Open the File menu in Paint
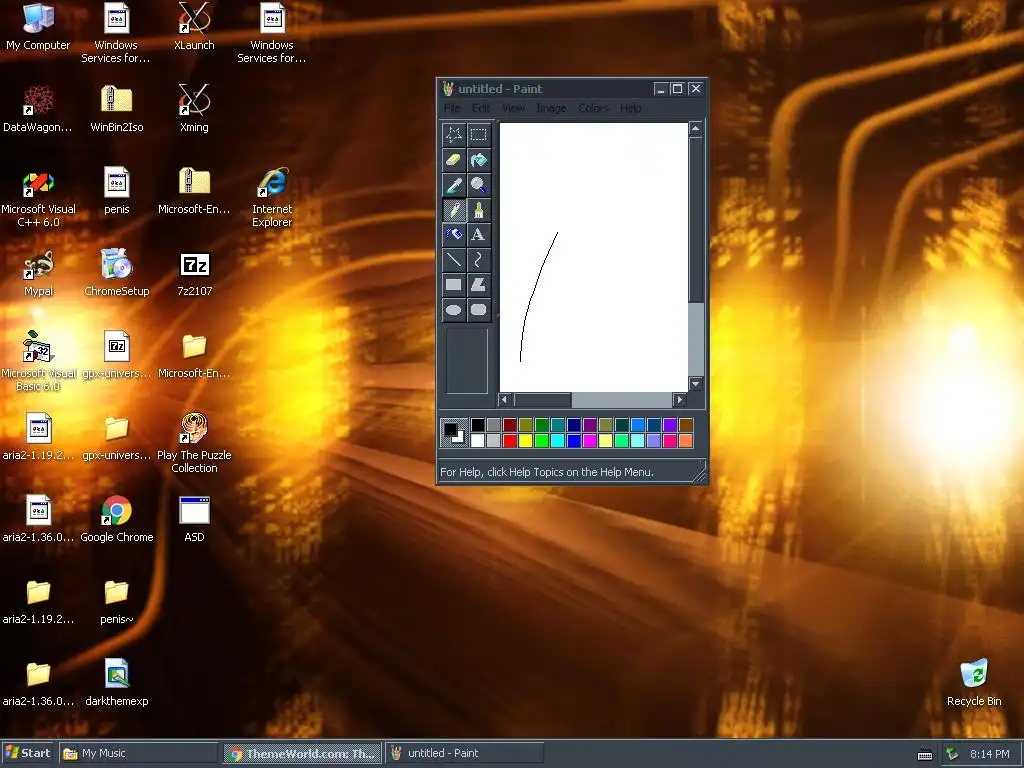The height and width of the screenshot is (768, 1024). (453, 108)
